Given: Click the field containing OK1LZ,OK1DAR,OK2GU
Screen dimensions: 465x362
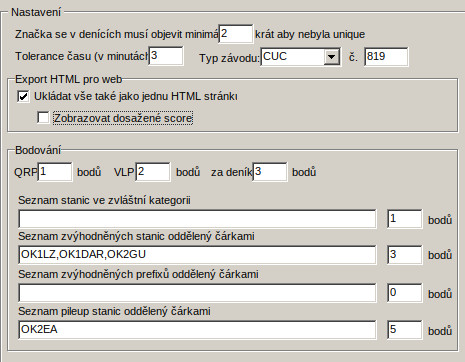Looking at the screenshot, I should click(197, 255).
